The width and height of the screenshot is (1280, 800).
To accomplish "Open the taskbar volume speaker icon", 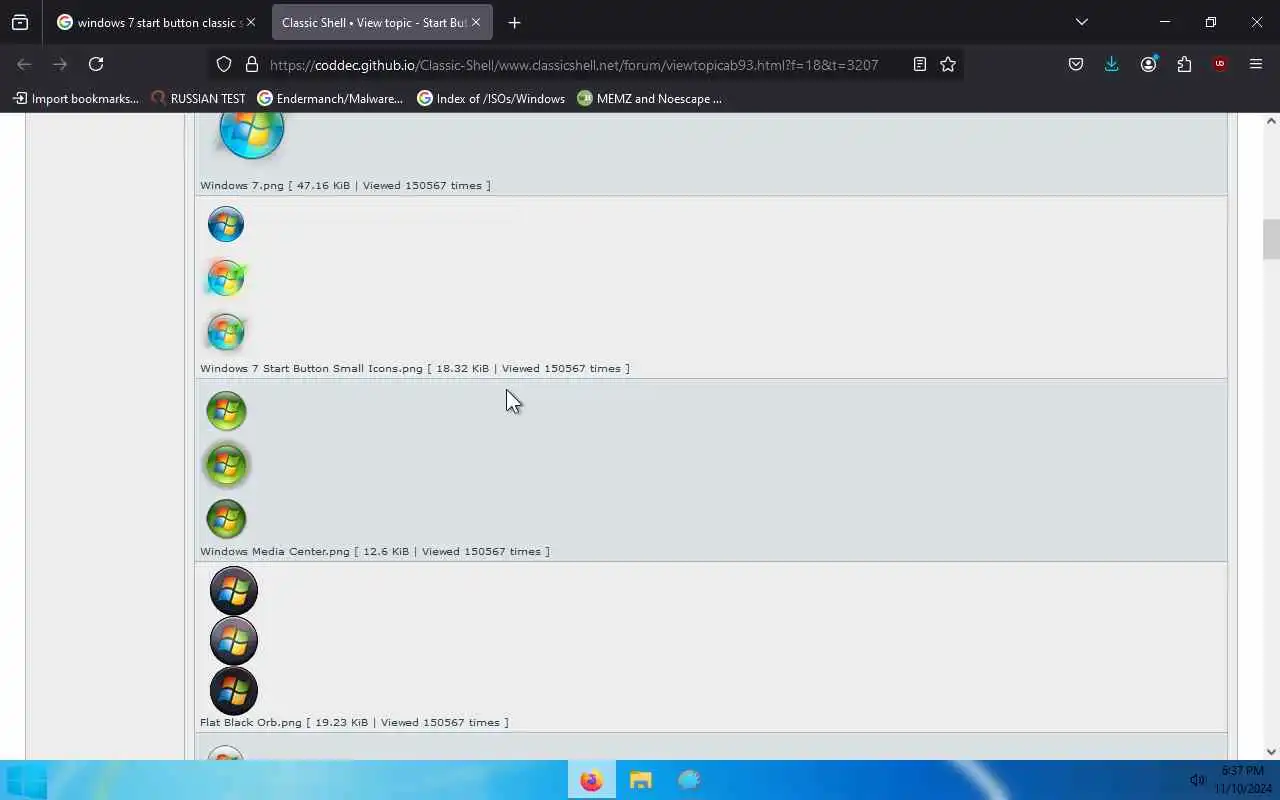I will click(1197, 780).
